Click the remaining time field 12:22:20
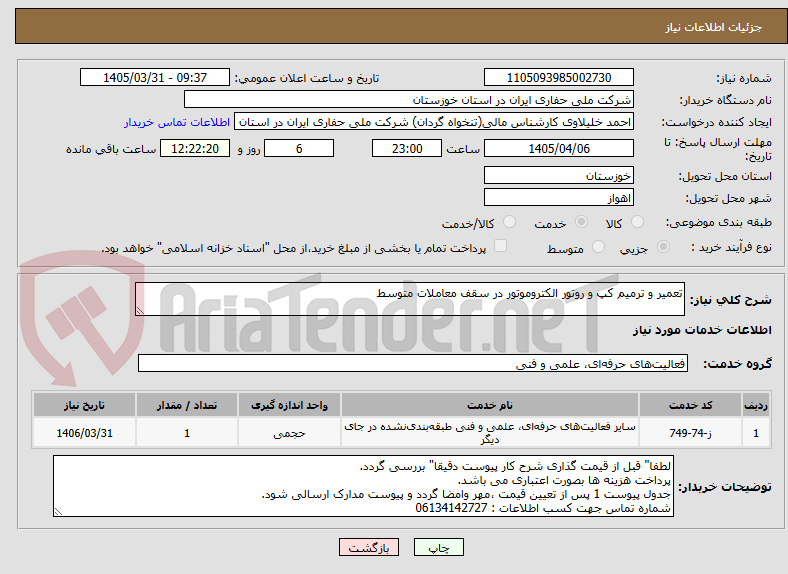 (x=195, y=148)
